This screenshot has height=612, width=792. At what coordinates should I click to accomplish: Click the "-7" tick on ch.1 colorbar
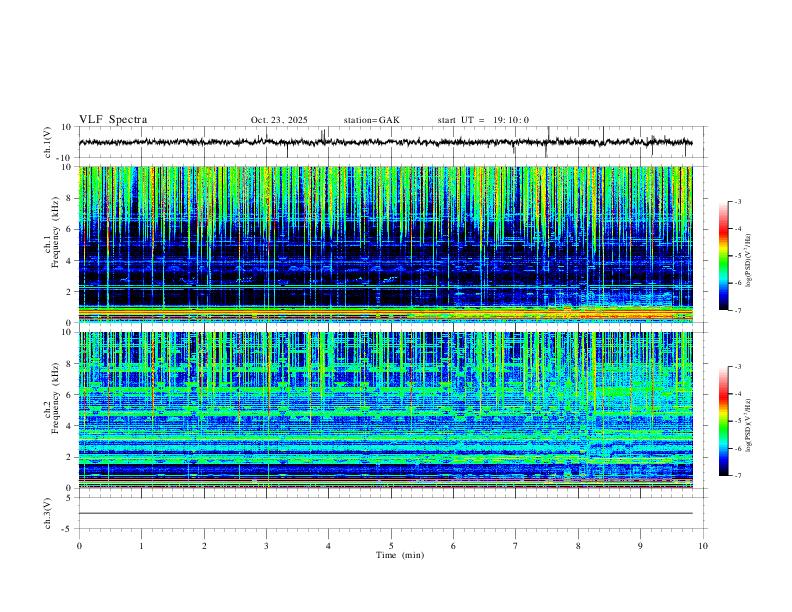(x=737, y=311)
